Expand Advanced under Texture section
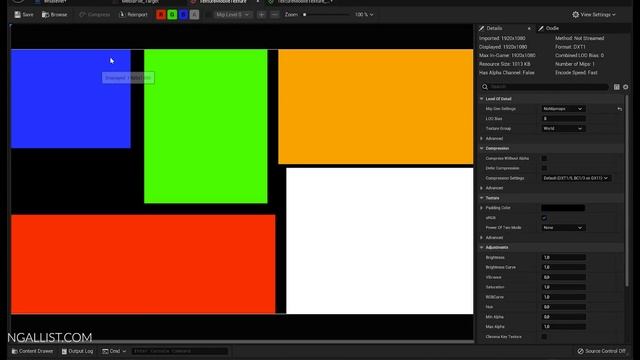Screen dimensions: 640x360 tap(482, 237)
